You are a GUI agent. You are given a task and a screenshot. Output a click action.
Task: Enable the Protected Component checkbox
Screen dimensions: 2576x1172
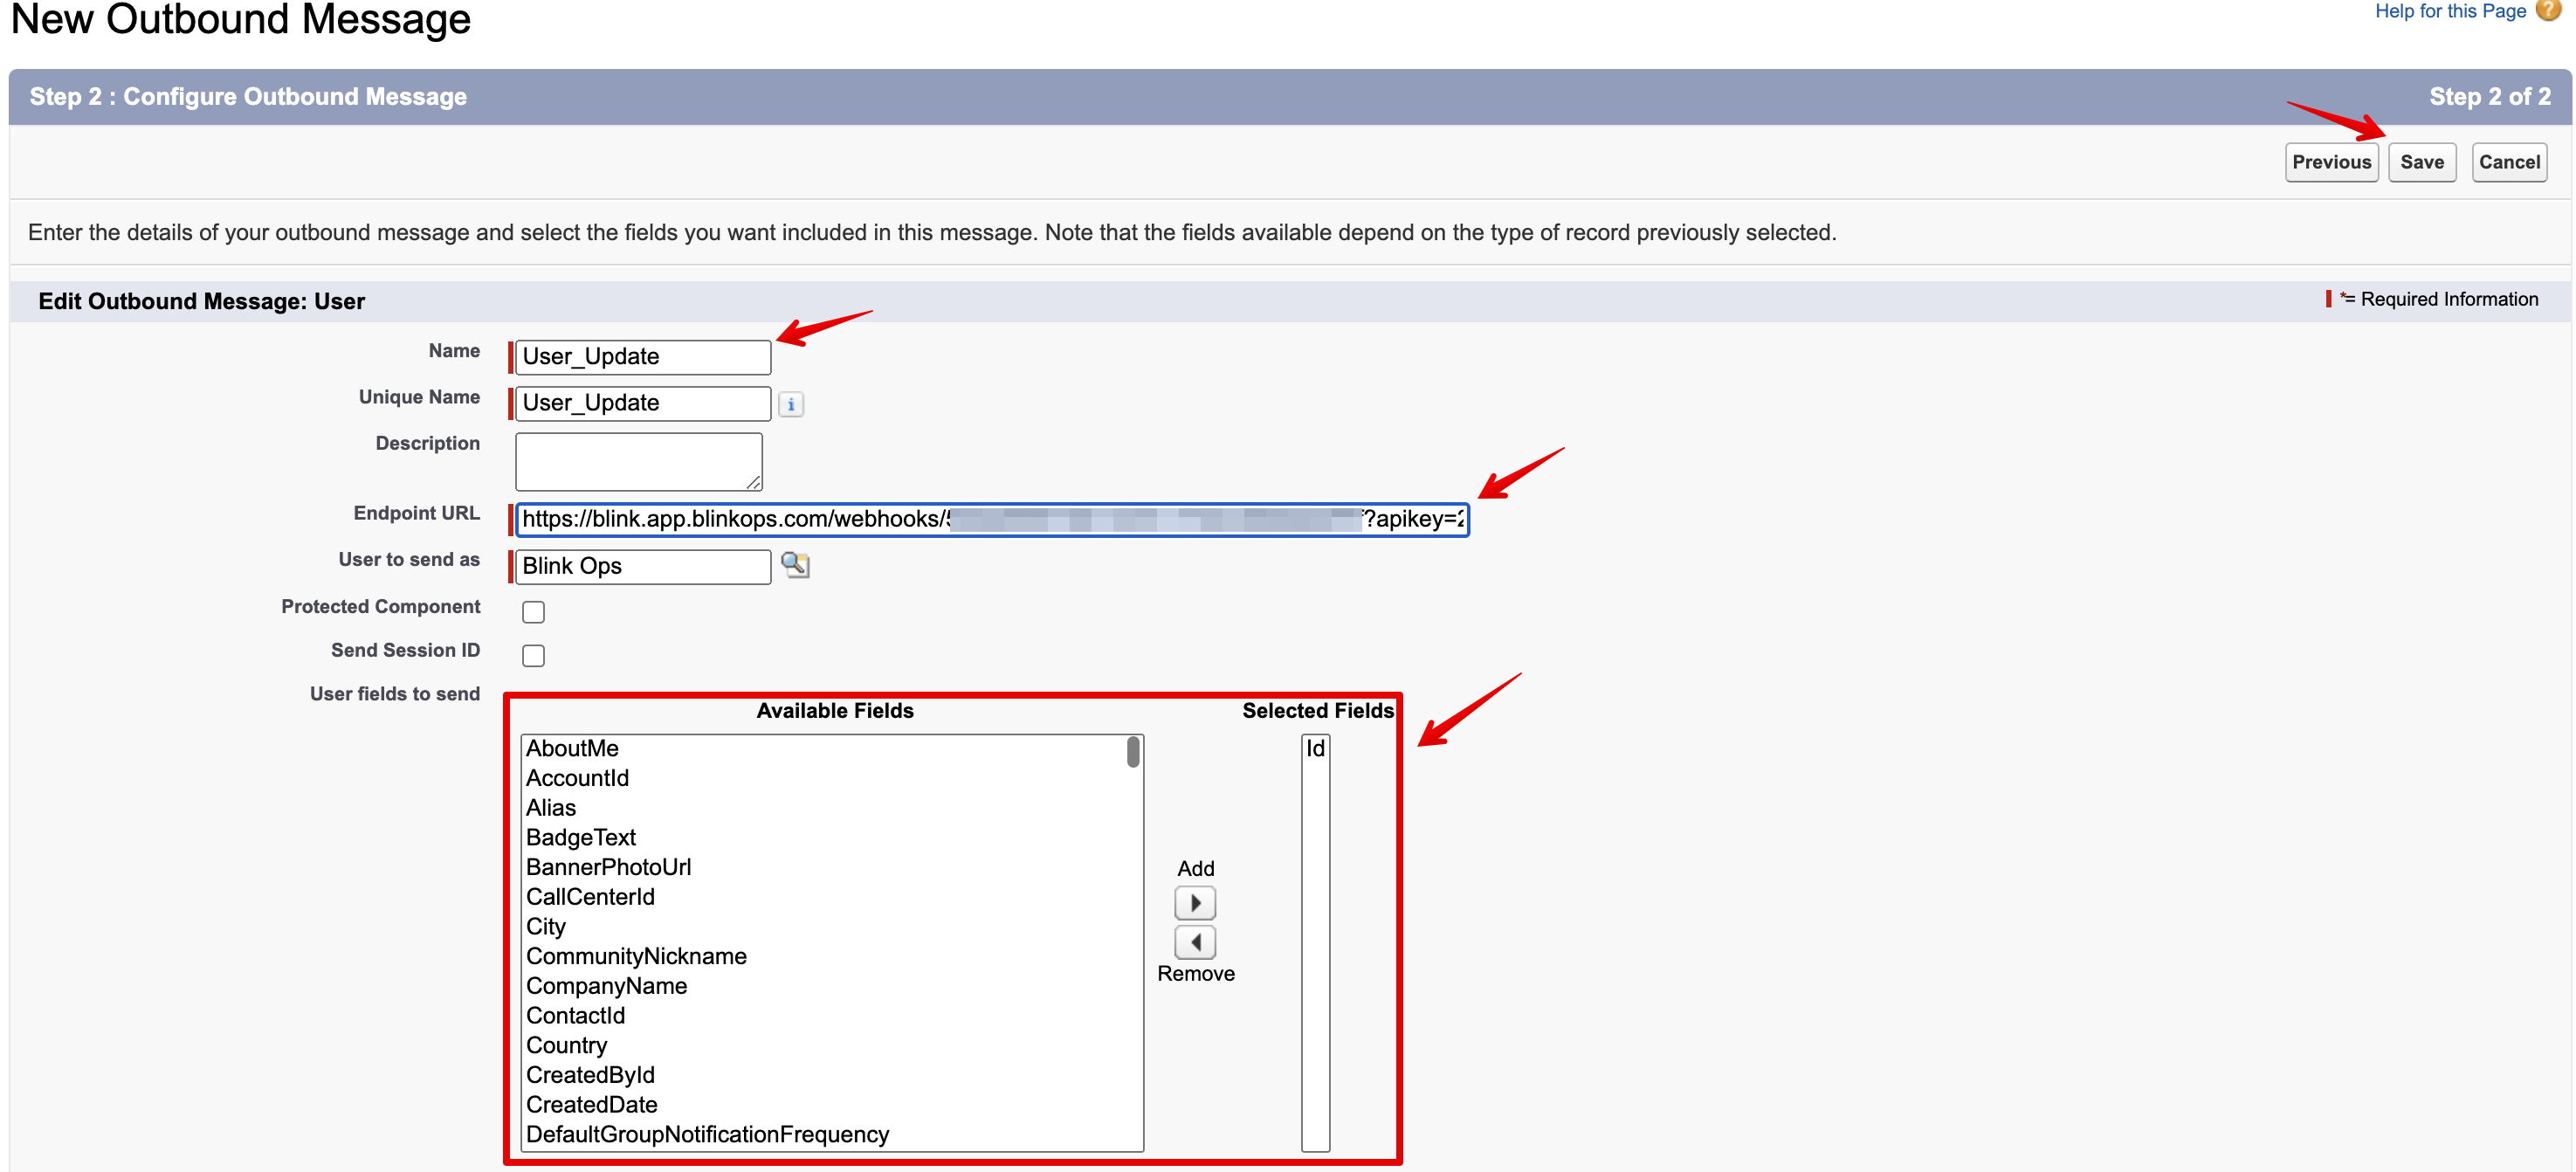pyautogui.click(x=534, y=612)
